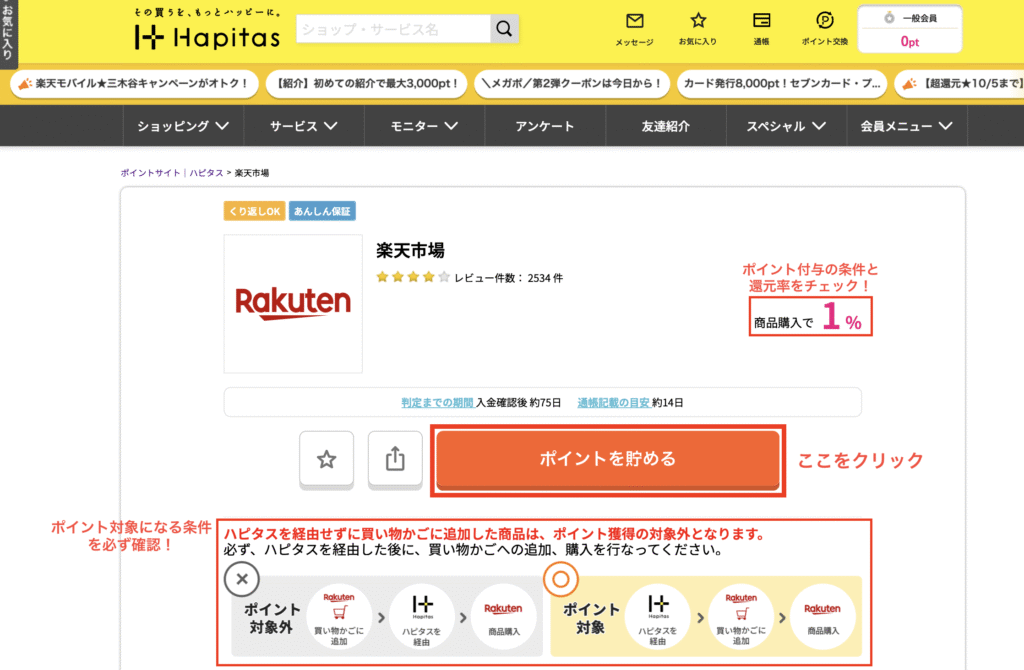Select the 友達紹介 menu item

tap(665, 126)
